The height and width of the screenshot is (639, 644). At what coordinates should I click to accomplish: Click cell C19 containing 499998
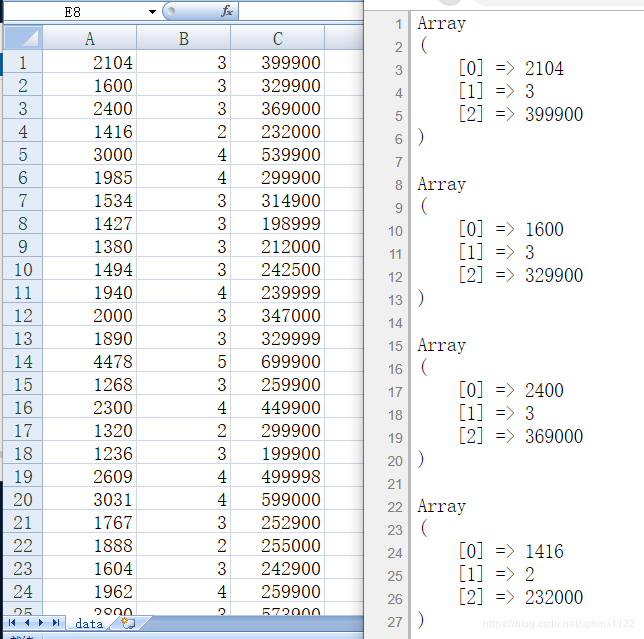click(x=278, y=476)
